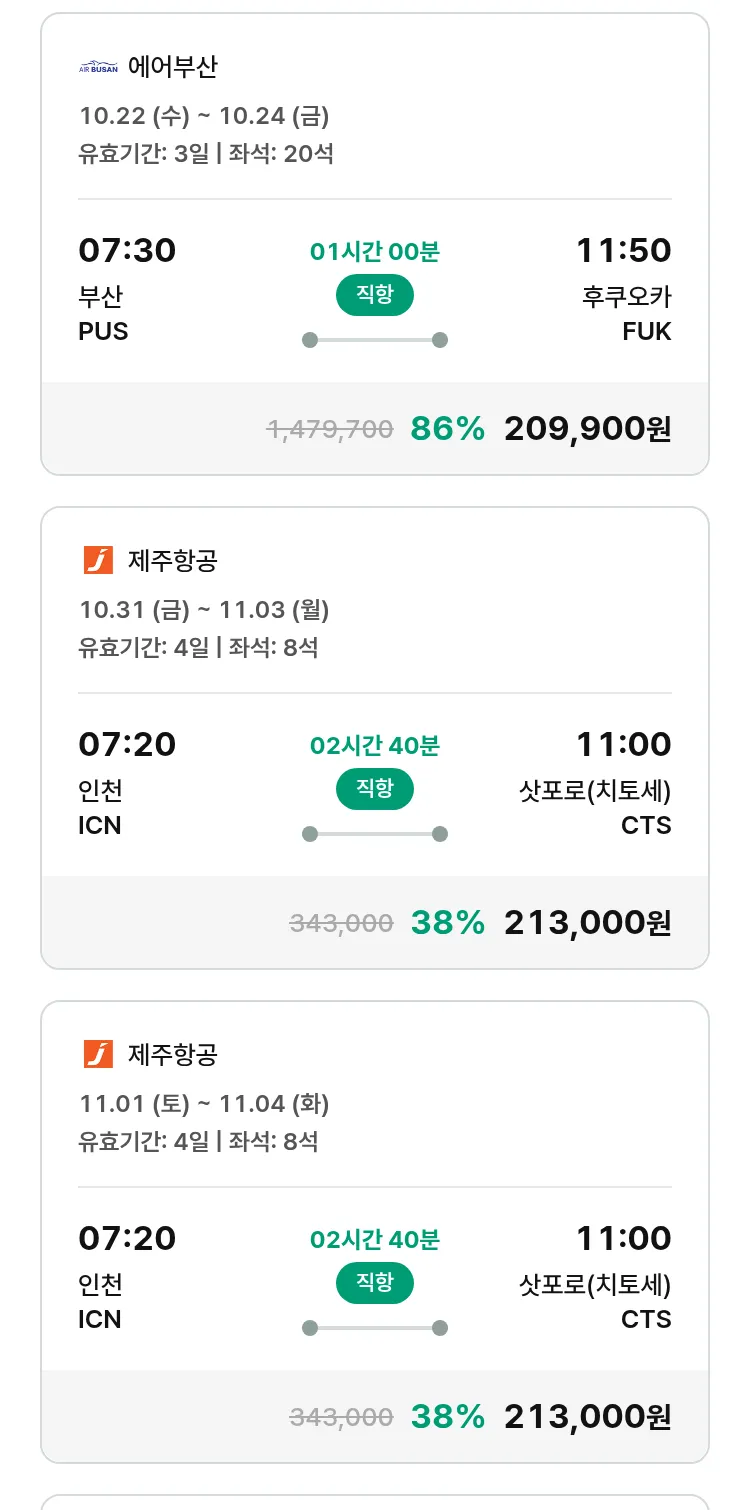Screen dimensions: 750x1510
Task: Click the second Jeju Air orange logo
Action: pyautogui.click(x=98, y=1054)
